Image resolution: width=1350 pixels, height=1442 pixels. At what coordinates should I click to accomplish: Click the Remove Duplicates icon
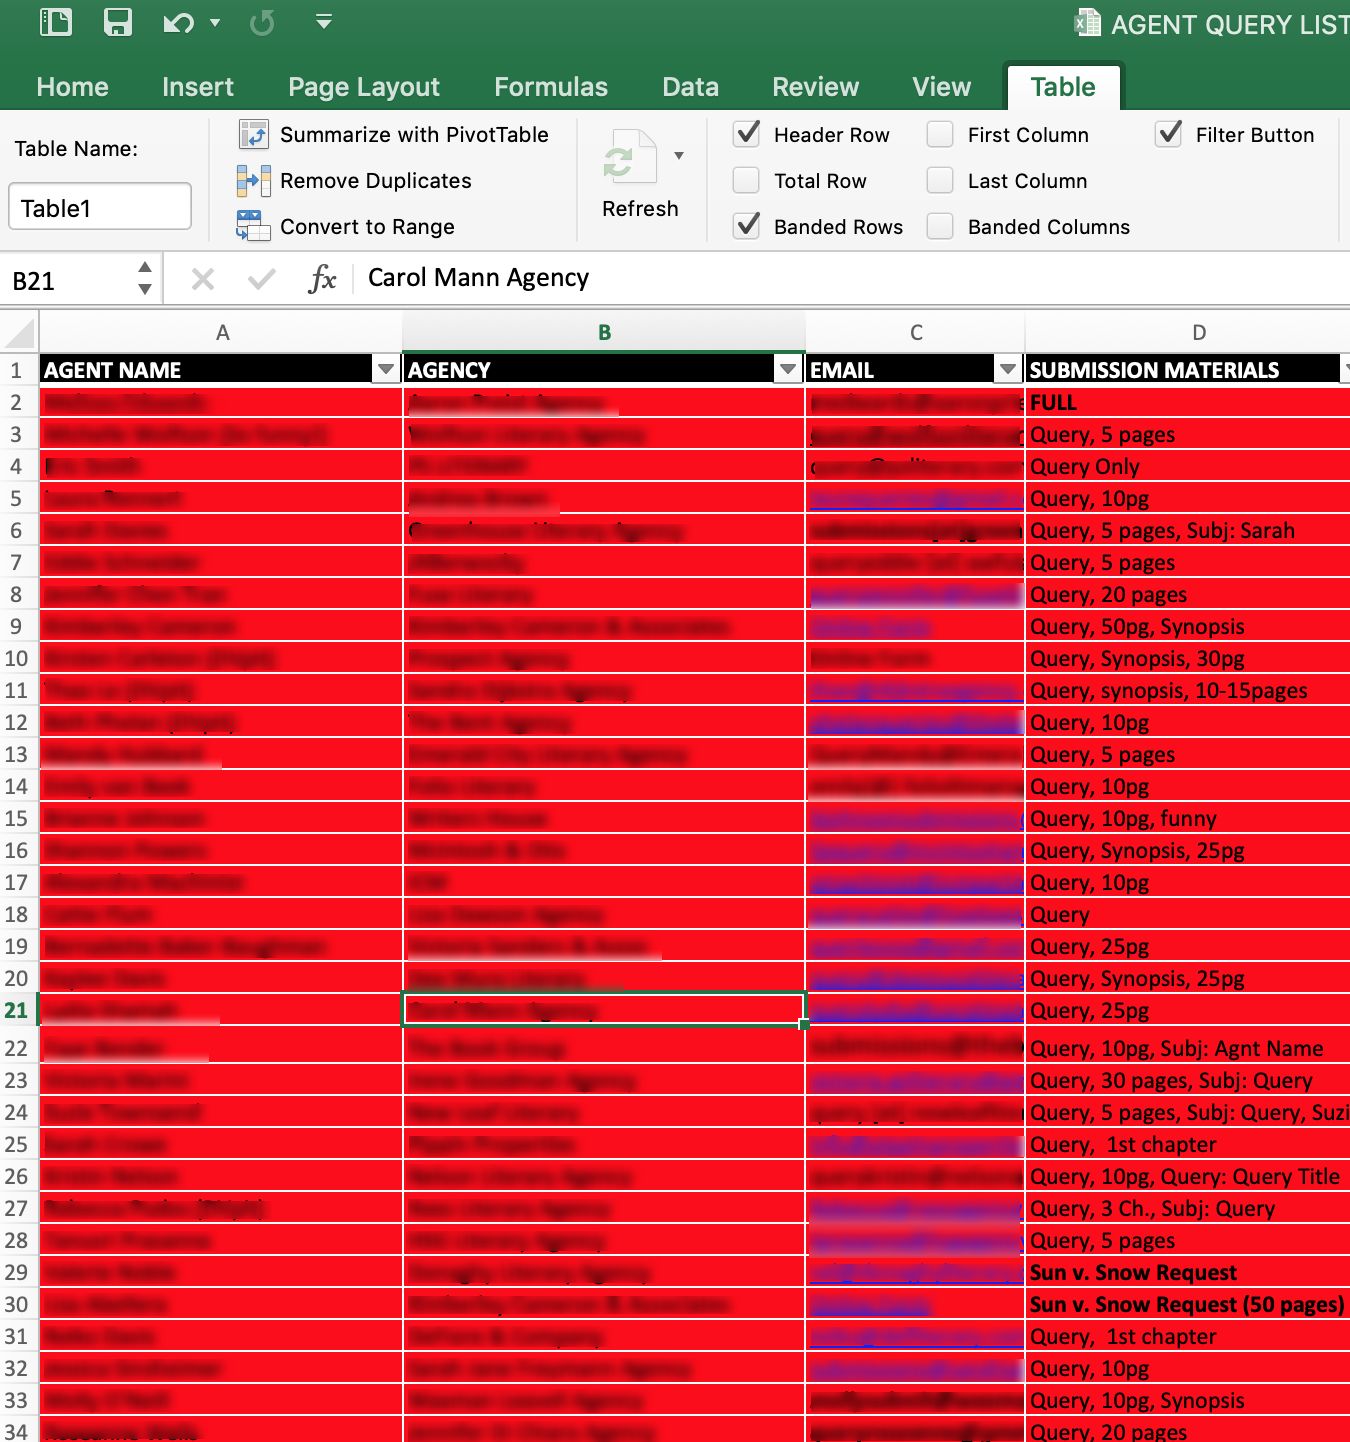click(254, 181)
